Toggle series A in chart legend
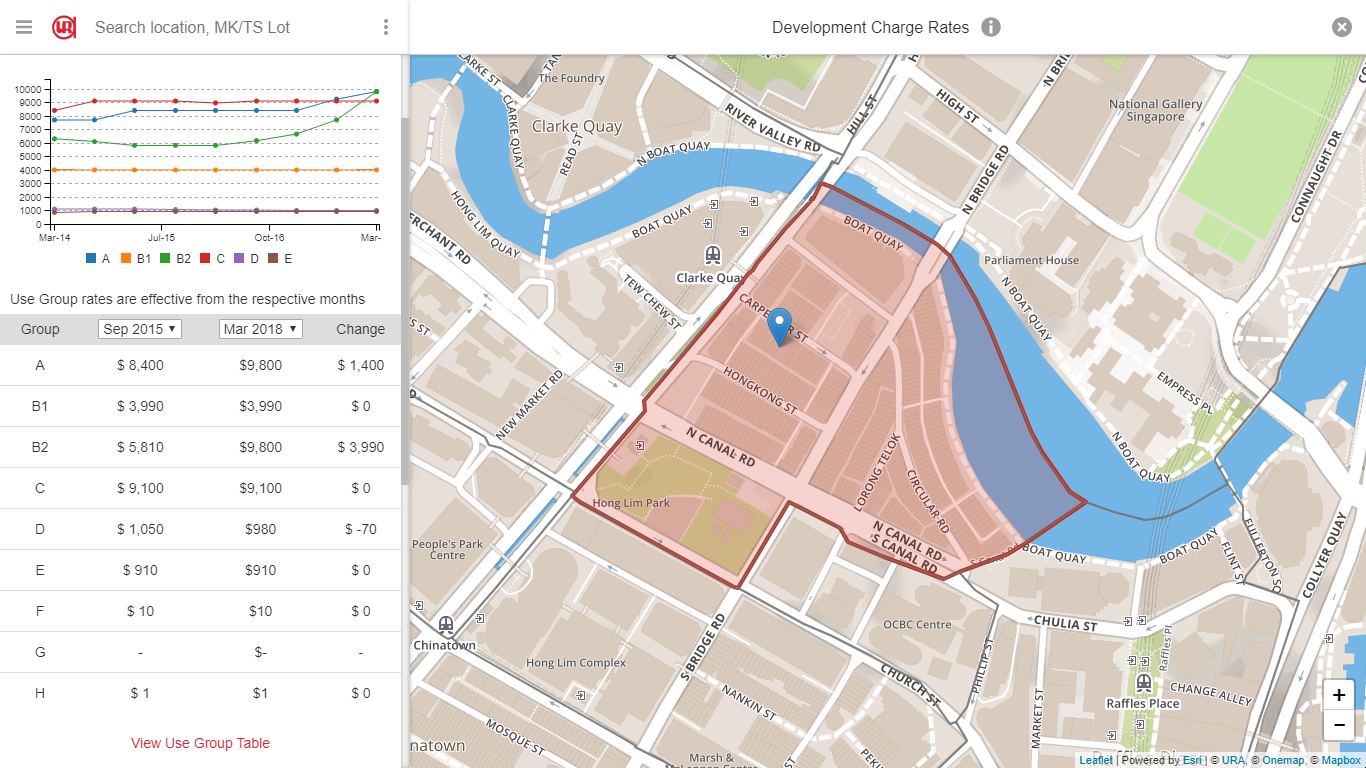This screenshot has width=1366, height=768. coord(98,258)
